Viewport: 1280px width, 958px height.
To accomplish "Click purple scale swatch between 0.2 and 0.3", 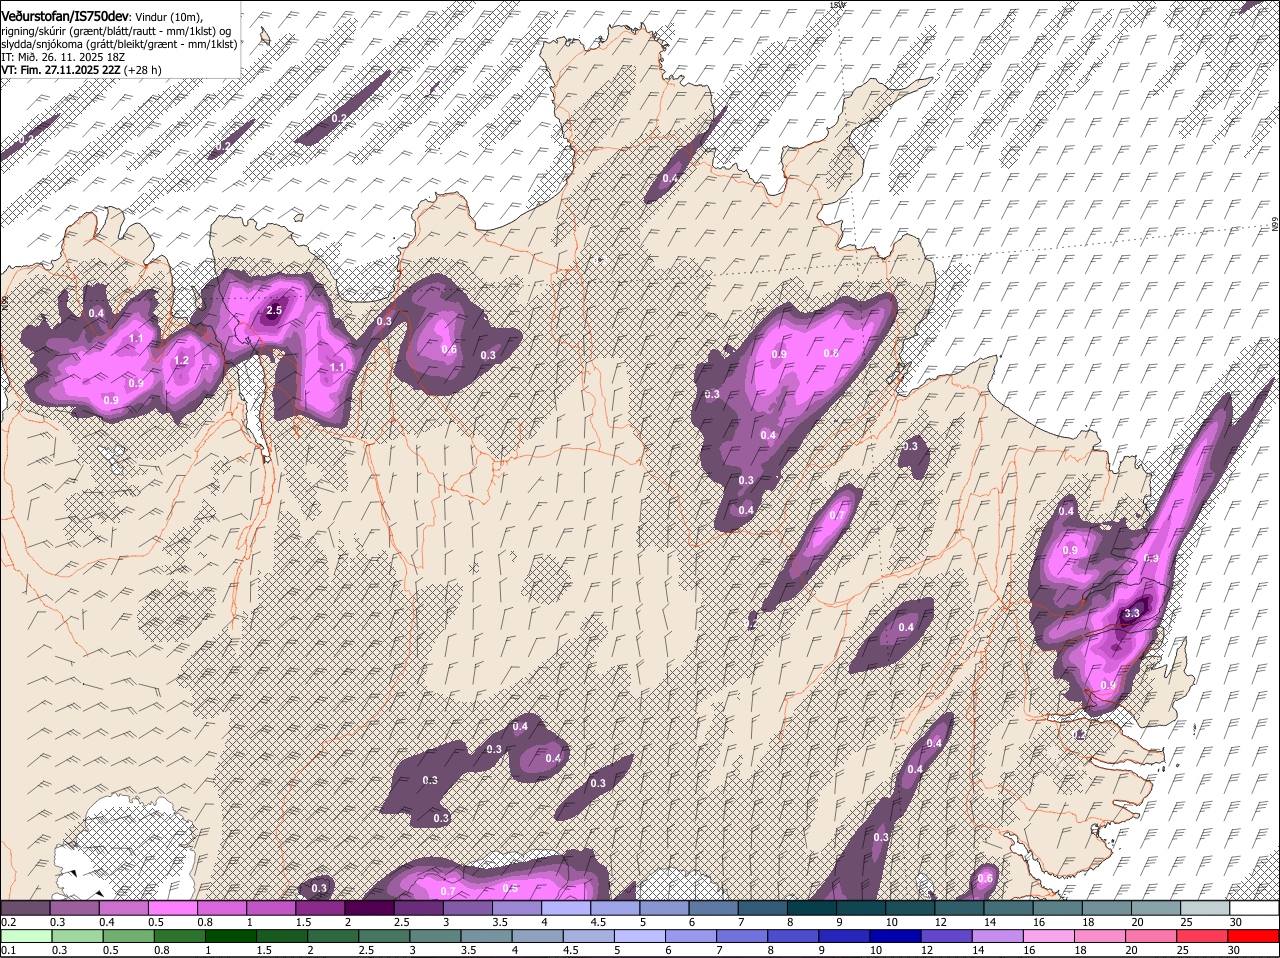I will tap(25, 908).
